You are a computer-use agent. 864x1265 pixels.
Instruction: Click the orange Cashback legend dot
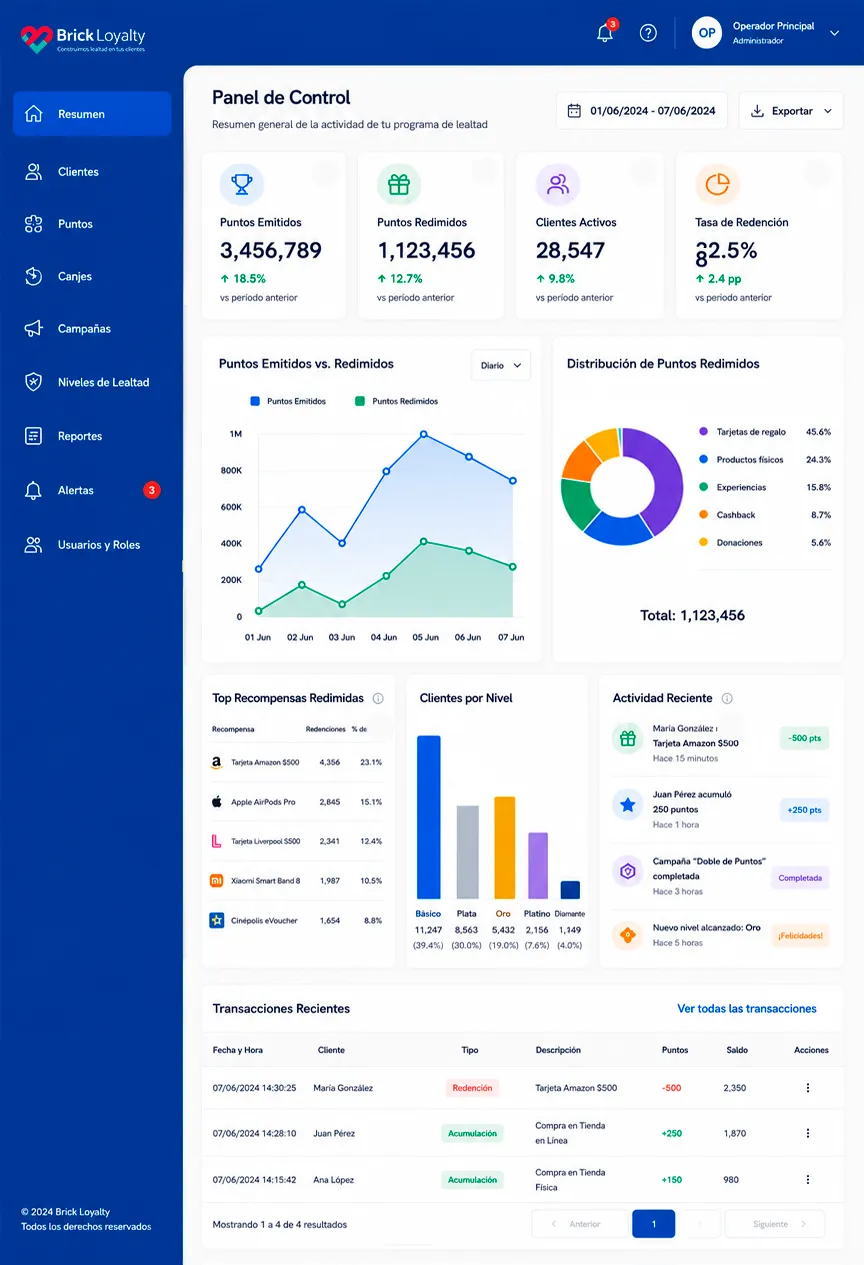[x=704, y=515]
